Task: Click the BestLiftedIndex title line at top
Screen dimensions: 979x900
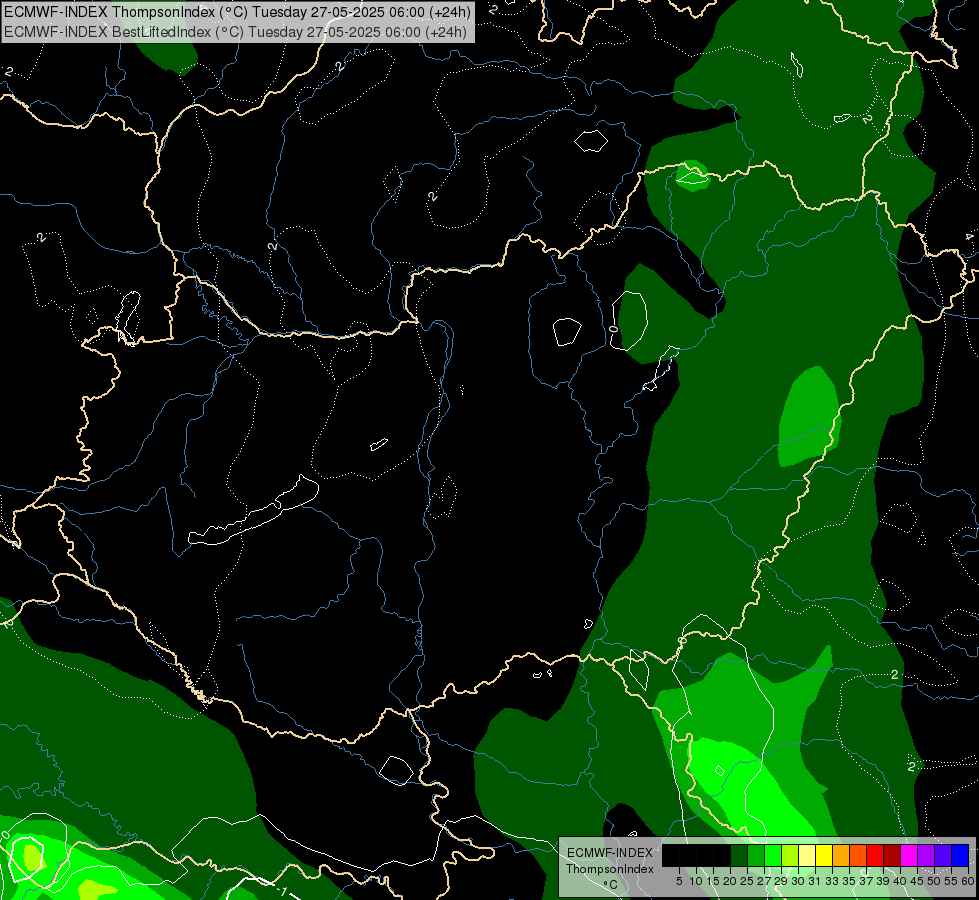Action: pos(235,31)
